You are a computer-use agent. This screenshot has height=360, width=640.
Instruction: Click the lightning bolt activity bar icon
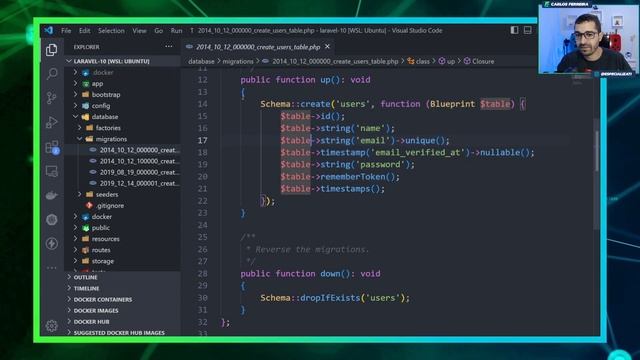[51, 244]
